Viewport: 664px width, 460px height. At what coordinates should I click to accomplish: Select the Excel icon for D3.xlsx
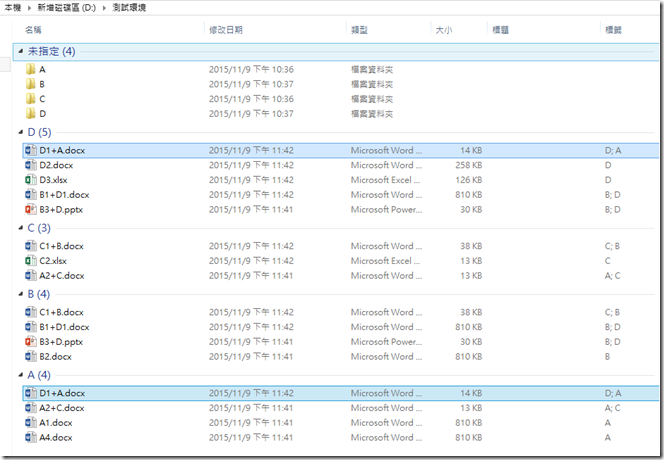[x=29, y=180]
